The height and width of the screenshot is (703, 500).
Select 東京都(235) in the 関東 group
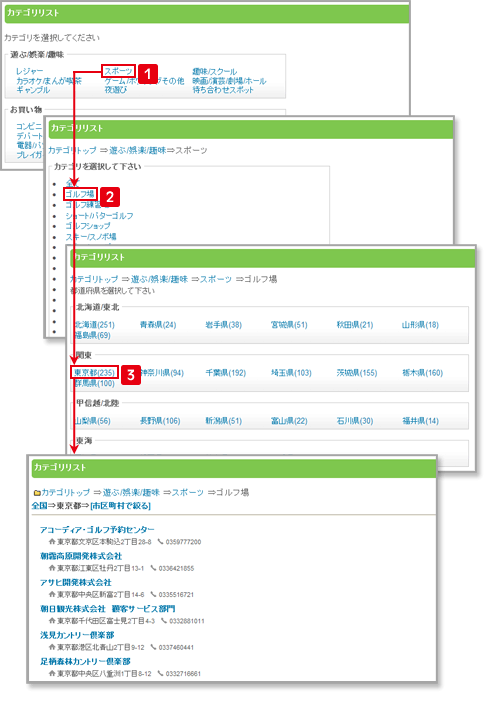(95, 373)
